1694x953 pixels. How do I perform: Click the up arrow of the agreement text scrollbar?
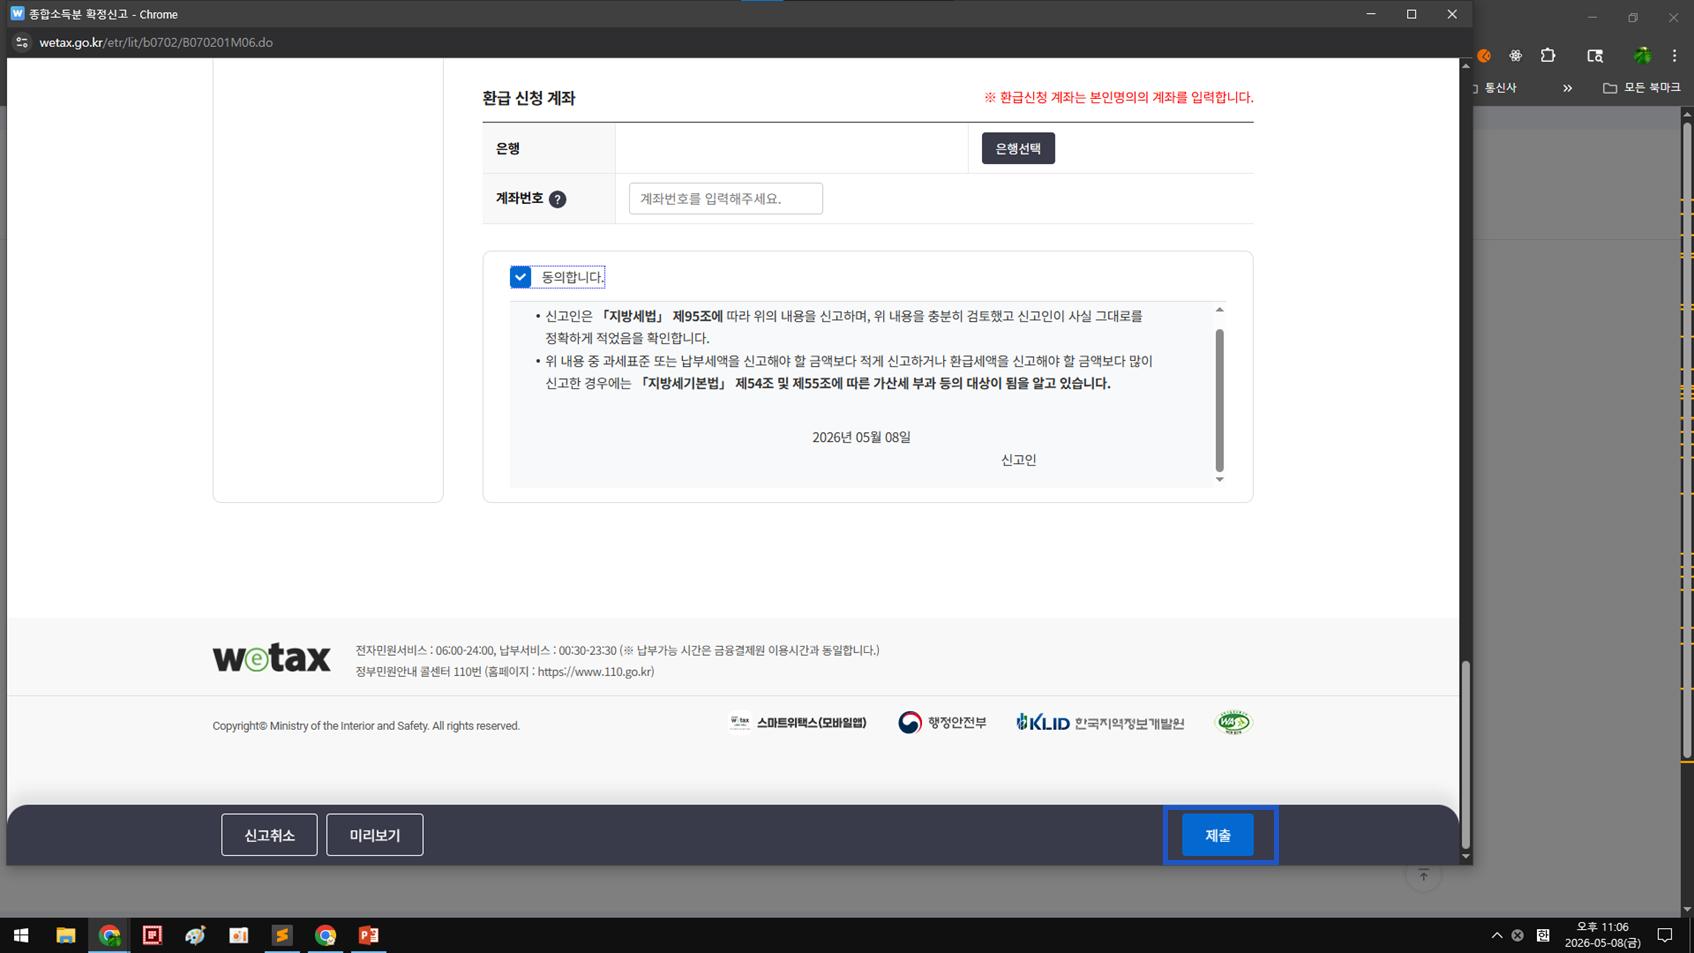click(1219, 310)
